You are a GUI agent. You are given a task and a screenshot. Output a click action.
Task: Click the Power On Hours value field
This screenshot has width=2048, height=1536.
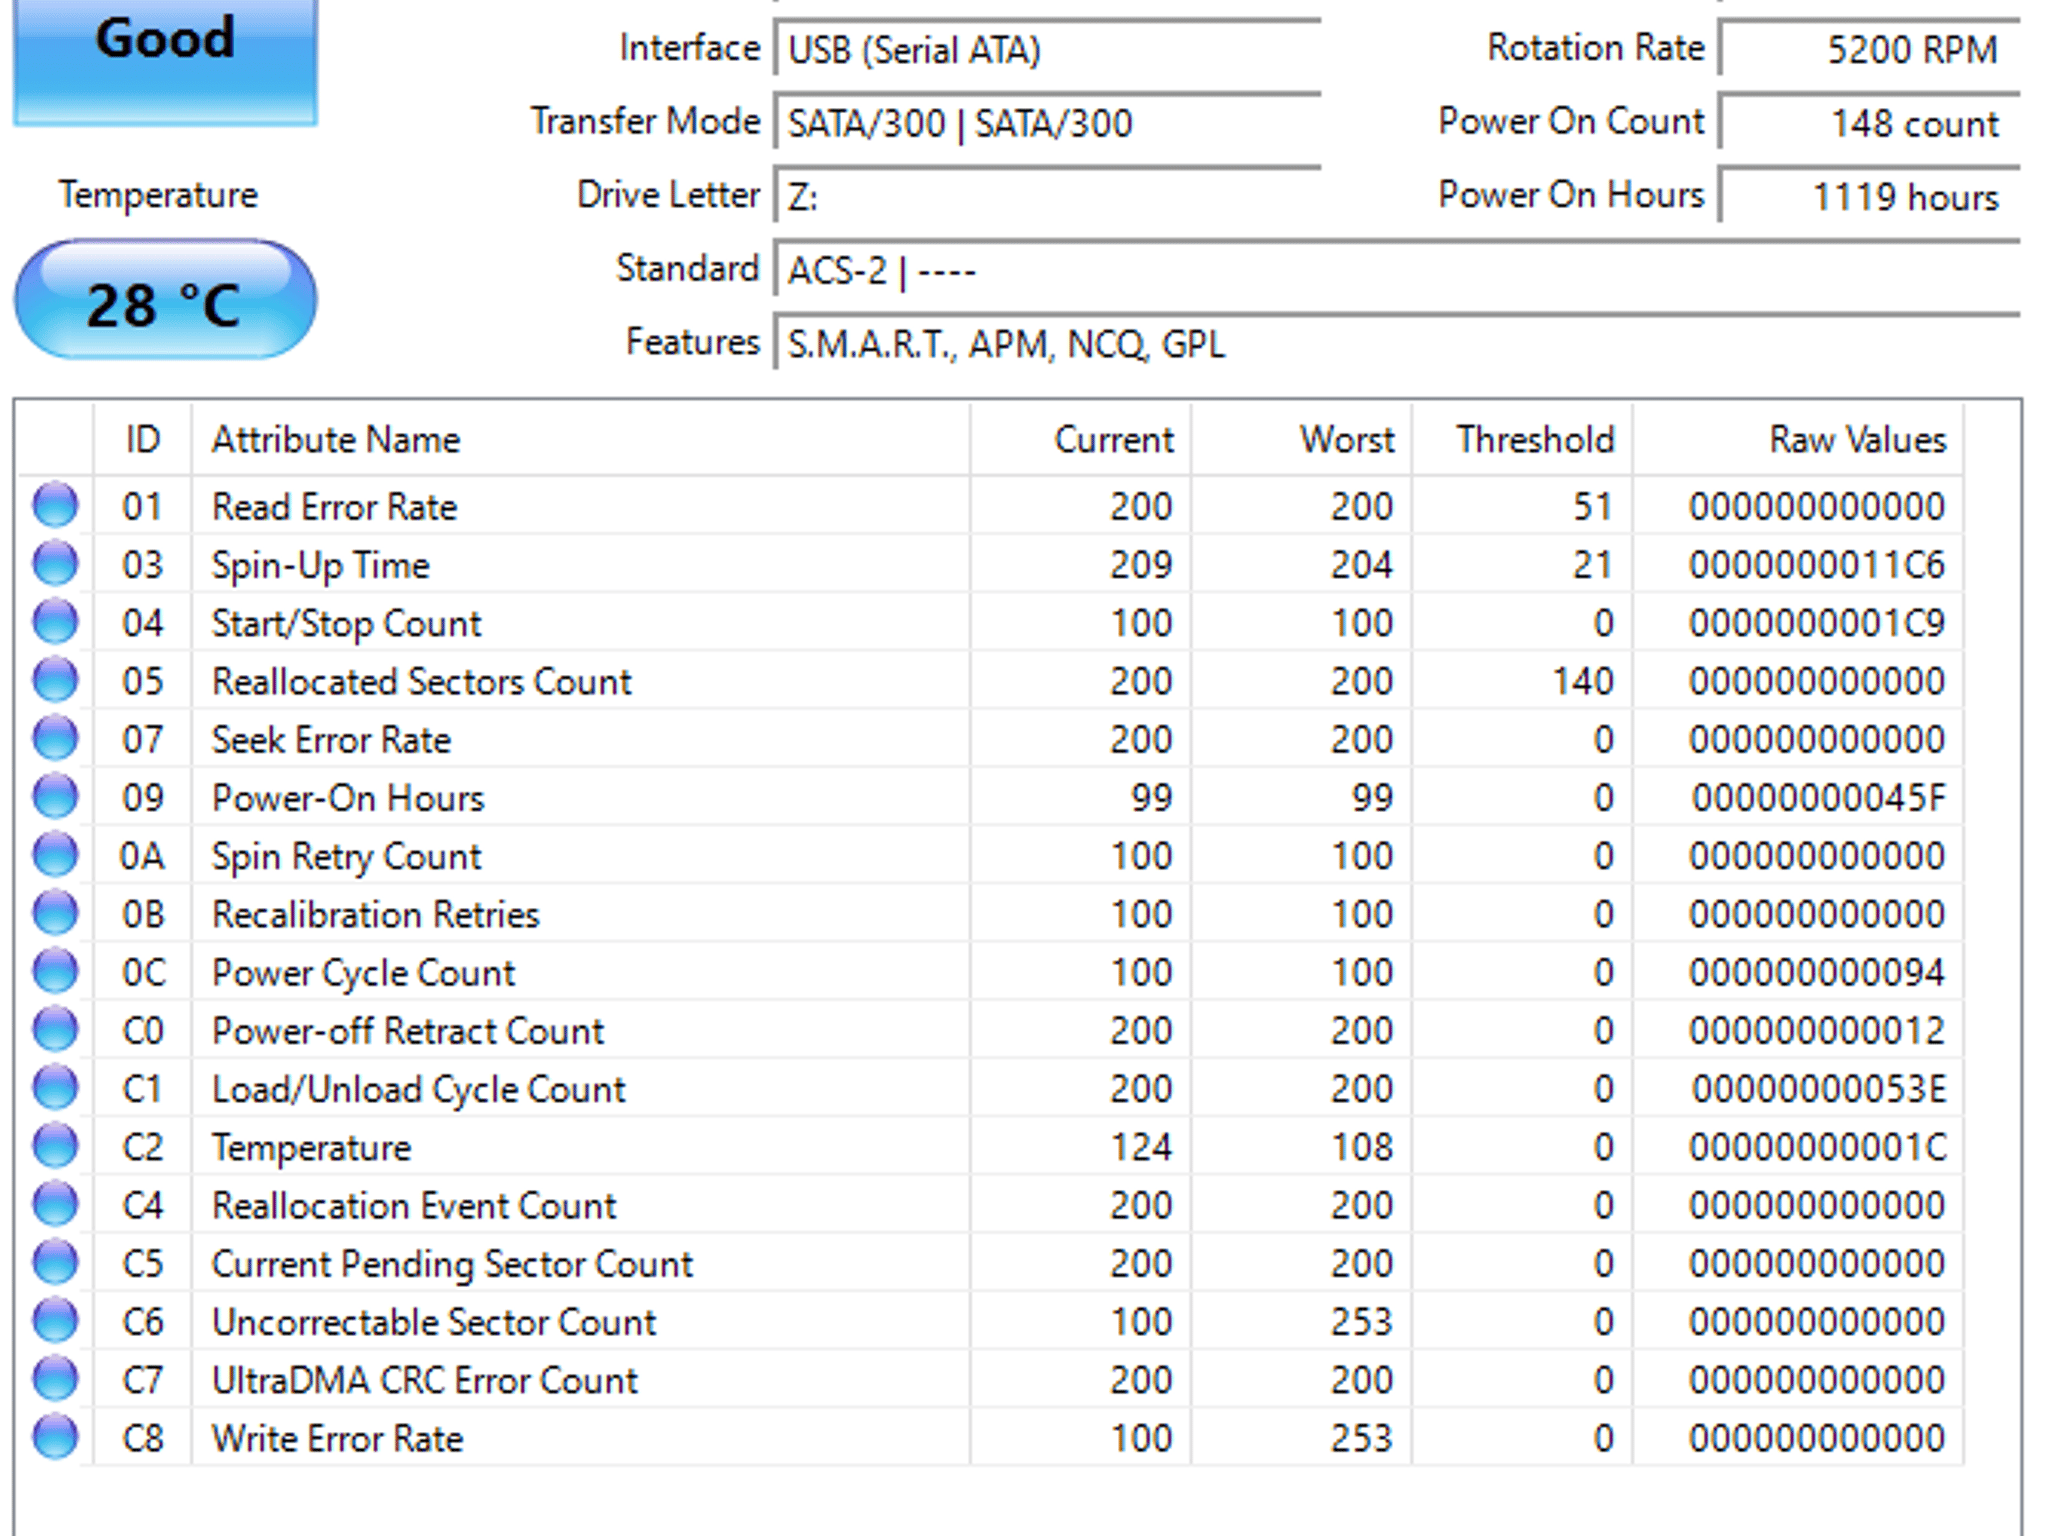1869,196
